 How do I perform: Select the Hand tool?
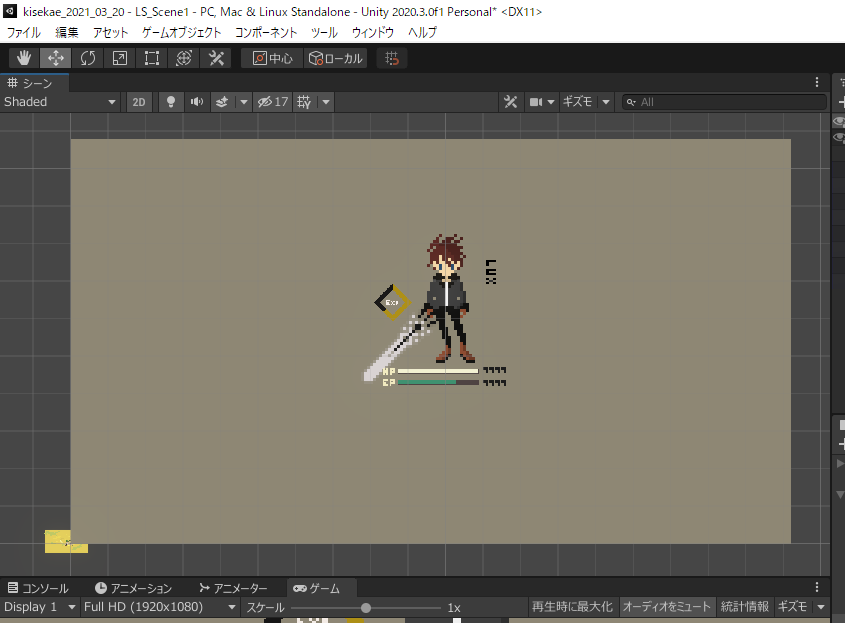tap(24, 58)
